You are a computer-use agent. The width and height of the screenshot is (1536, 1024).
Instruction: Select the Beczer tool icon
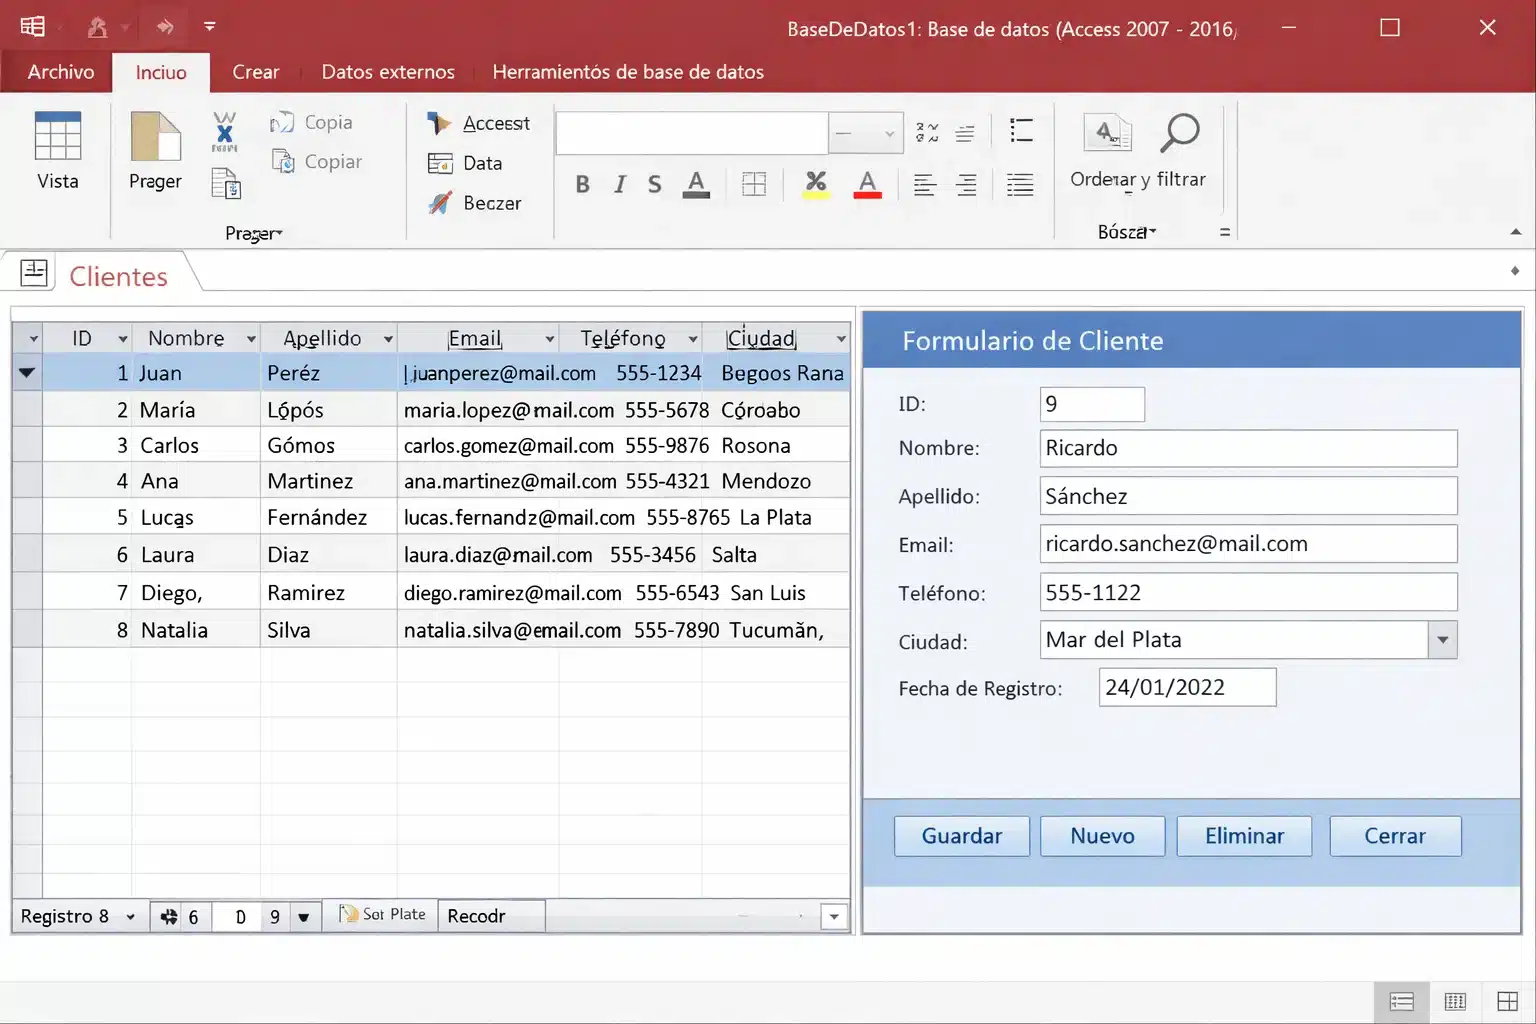pos(440,203)
